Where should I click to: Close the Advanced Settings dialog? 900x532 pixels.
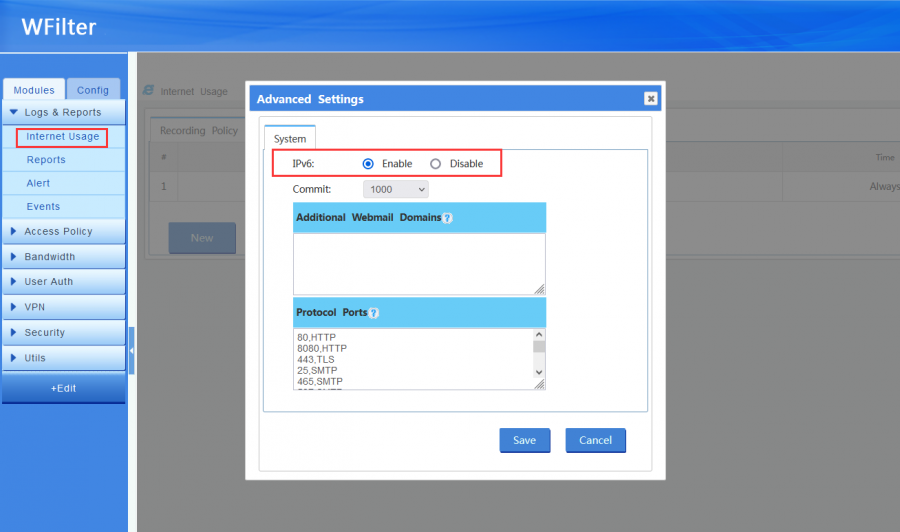click(x=650, y=99)
